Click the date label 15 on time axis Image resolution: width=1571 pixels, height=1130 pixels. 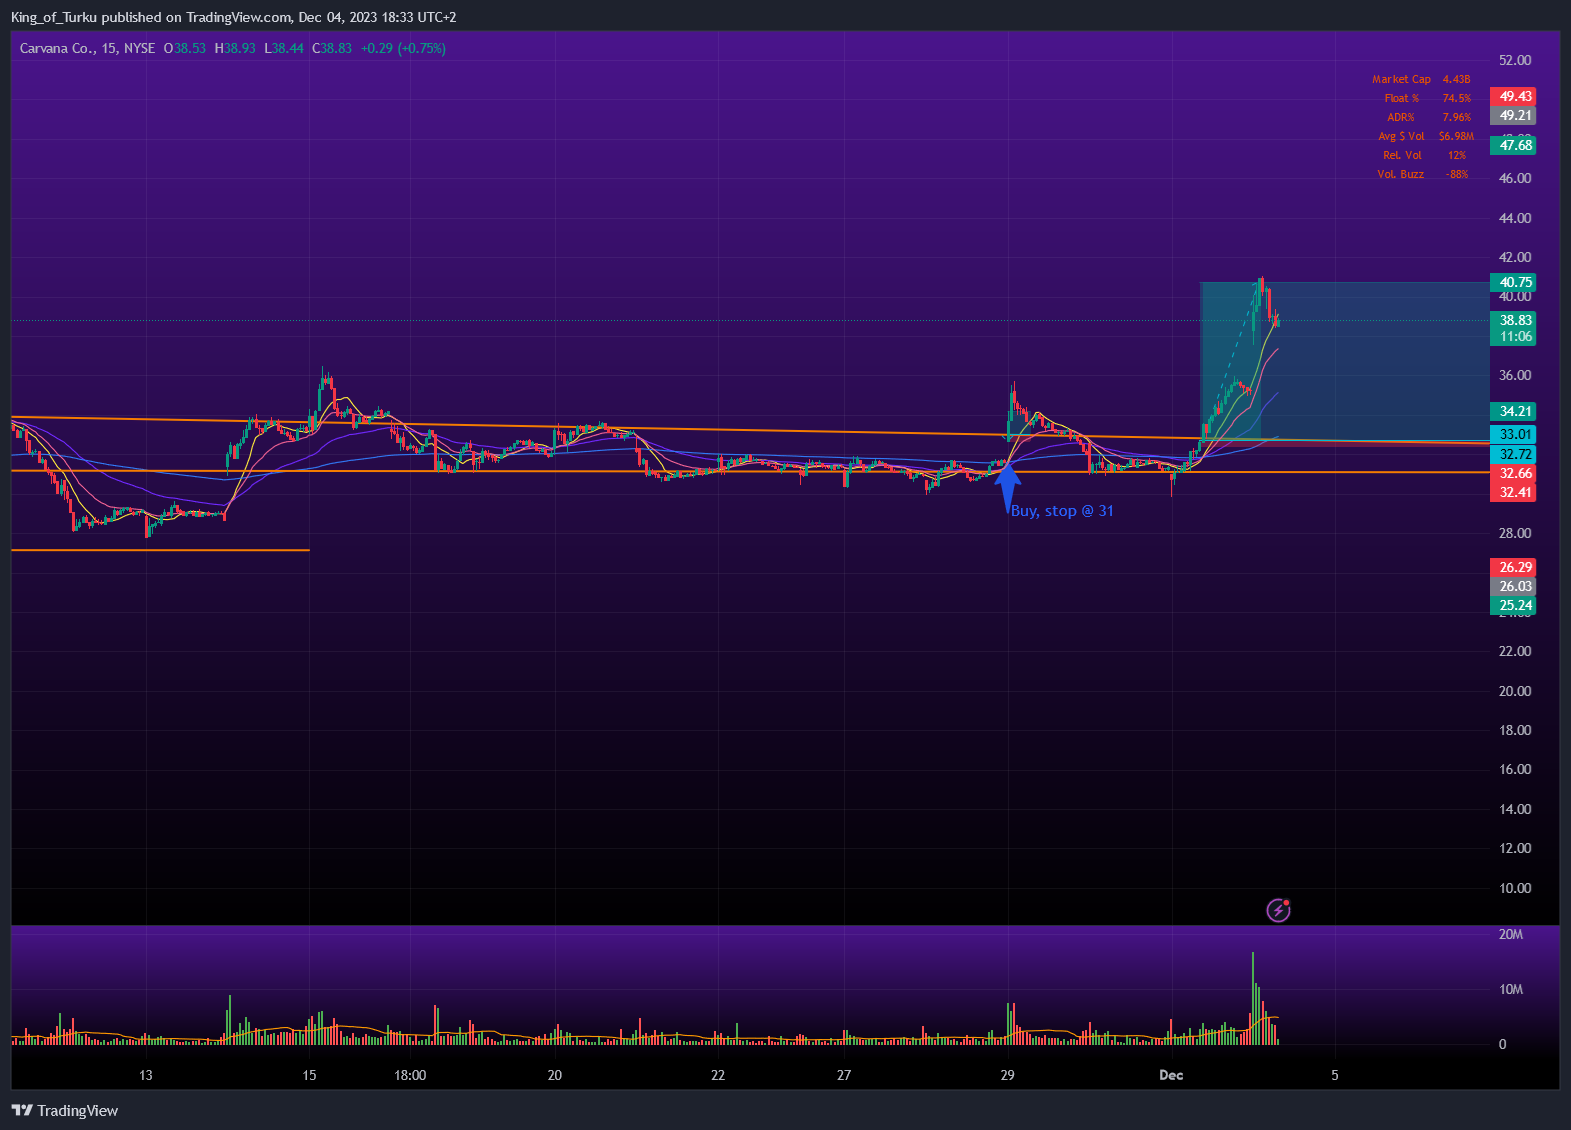[x=309, y=1076]
